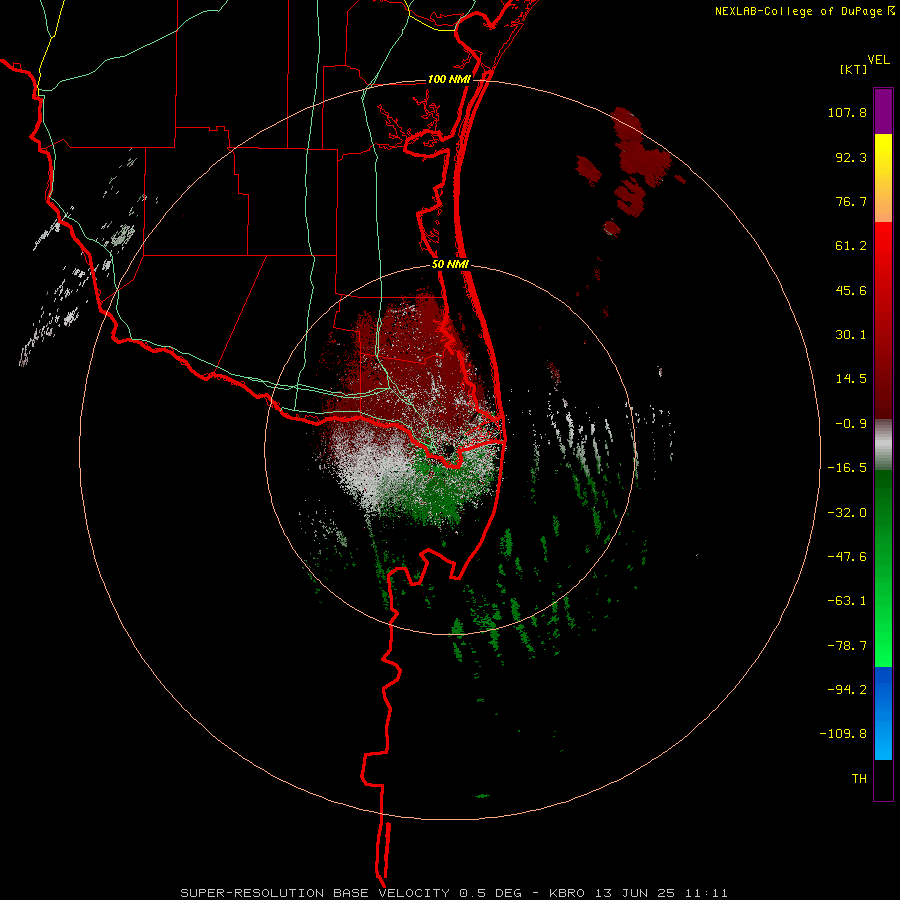Click the -0.9 velocity scale value
This screenshot has width=900, height=900.
[851, 424]
